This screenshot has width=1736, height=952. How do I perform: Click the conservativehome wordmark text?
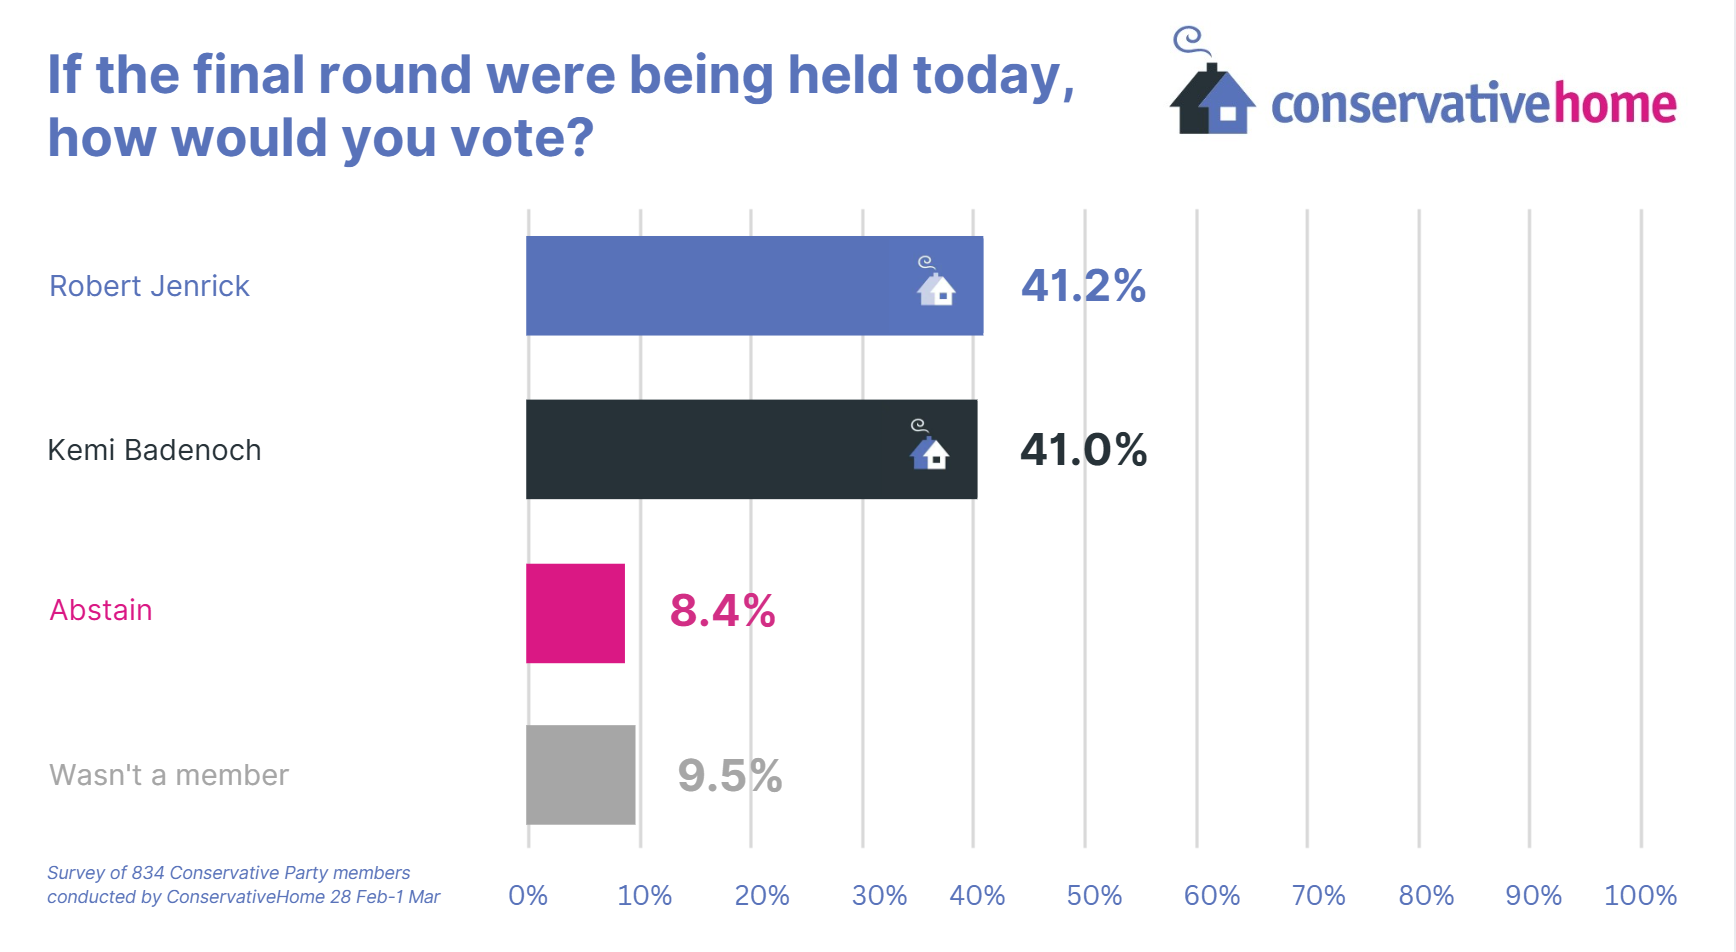click(1472, 105)
